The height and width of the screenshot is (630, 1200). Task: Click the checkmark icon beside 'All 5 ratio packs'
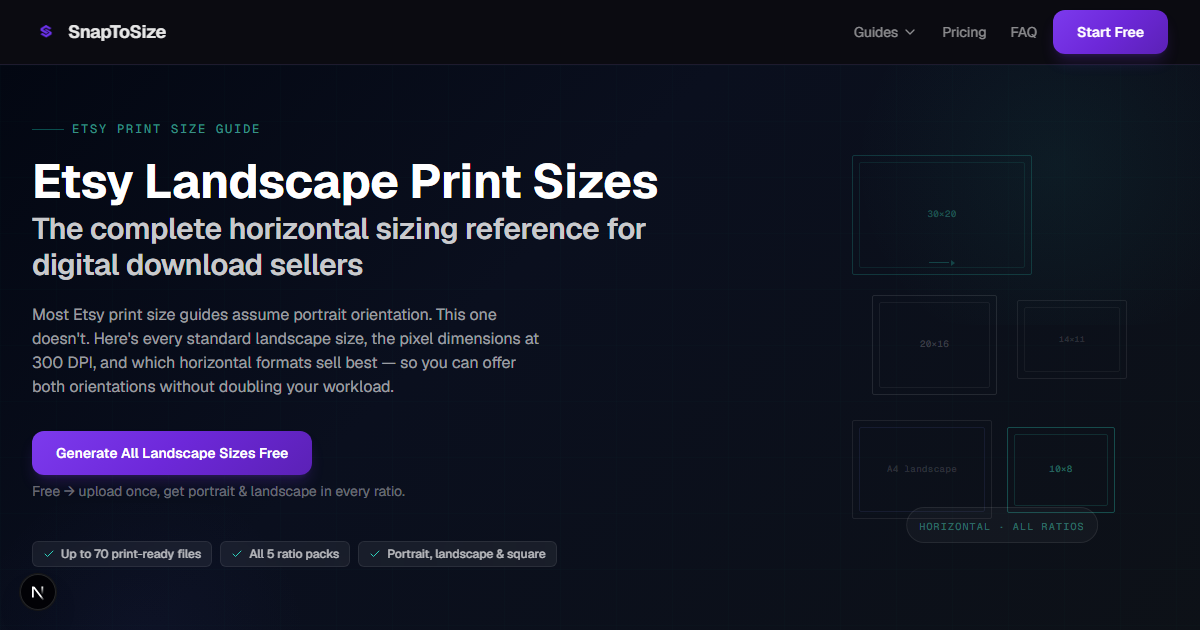237,554
